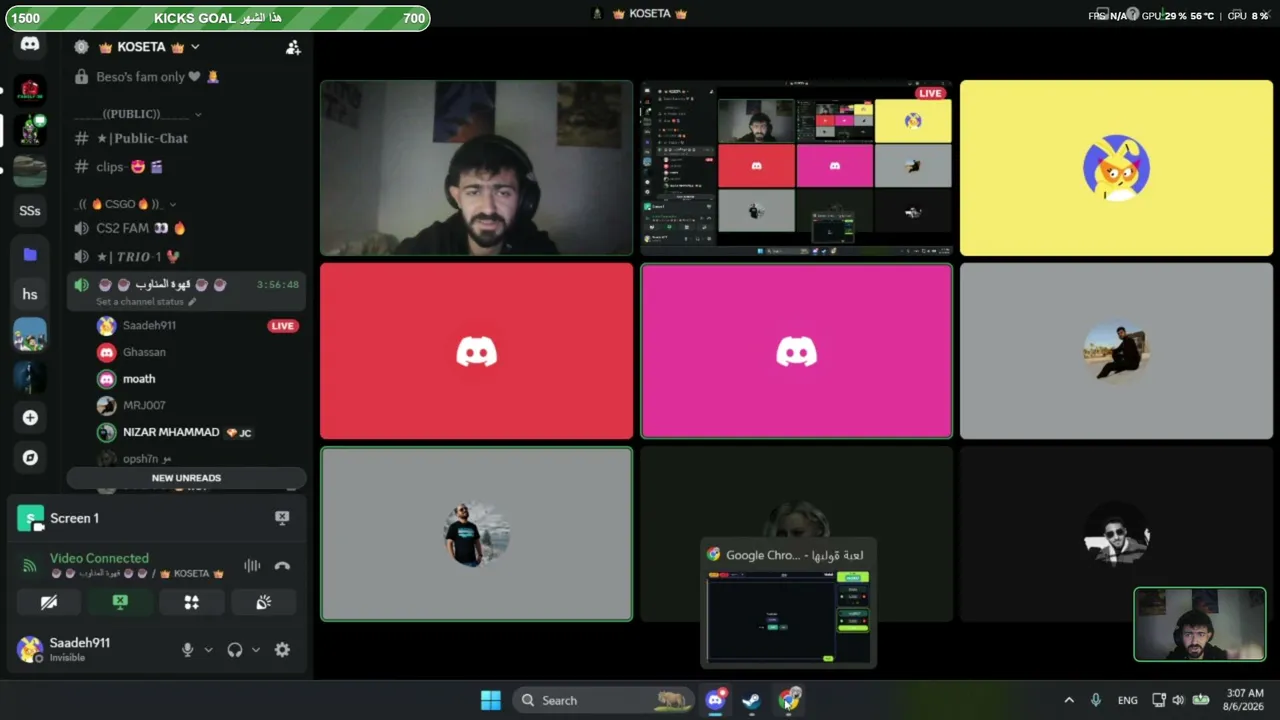Open the Activities launcher button
1280x720 pixels.
pos(191,602)
